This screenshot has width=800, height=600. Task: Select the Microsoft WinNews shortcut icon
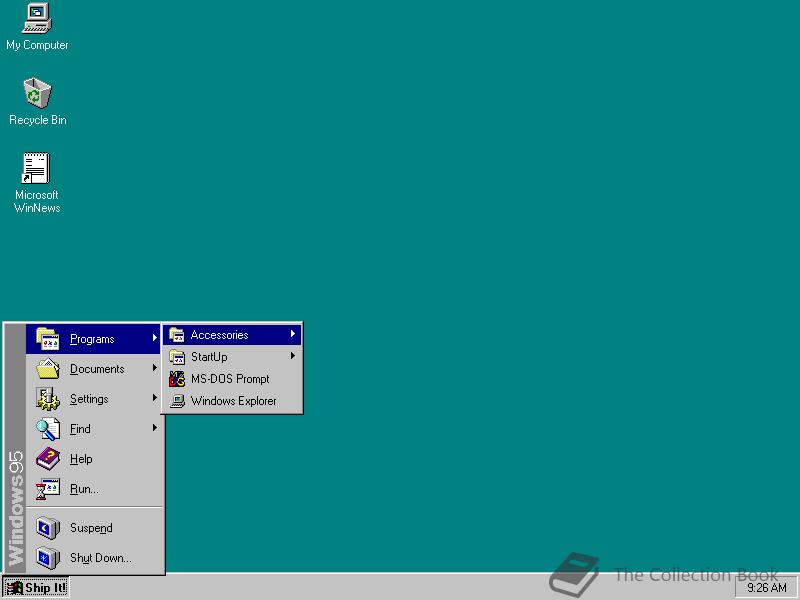(x=36, y=168)
